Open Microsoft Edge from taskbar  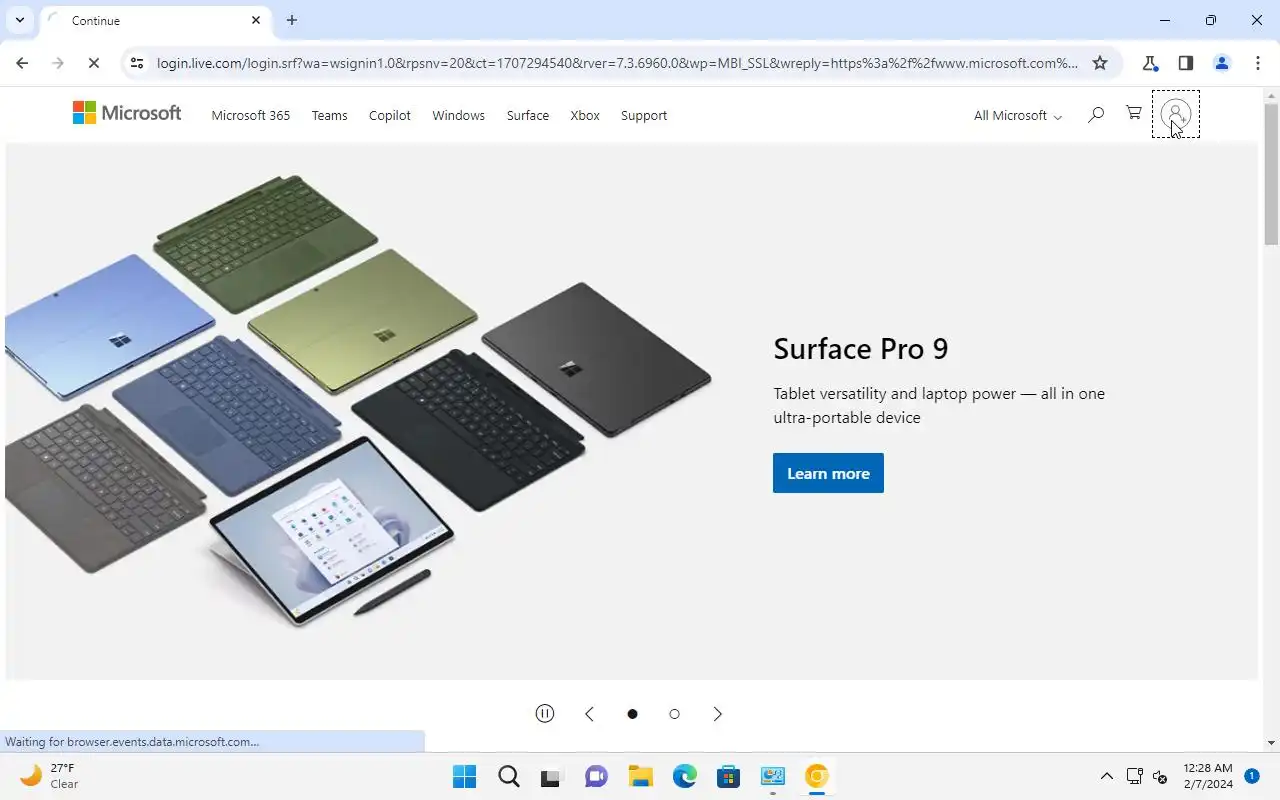click(685, 776)
